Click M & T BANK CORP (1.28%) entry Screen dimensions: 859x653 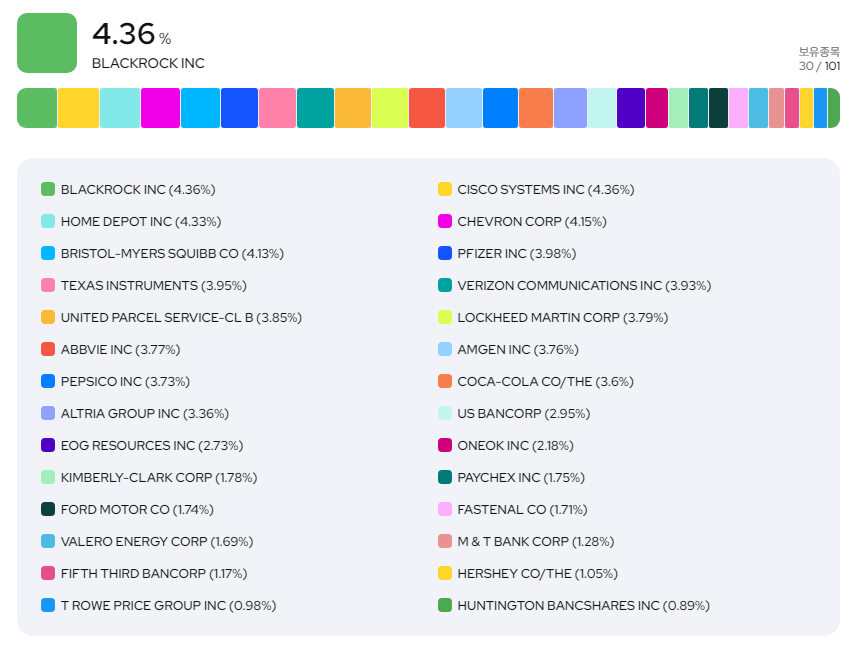tap(526, 542)
